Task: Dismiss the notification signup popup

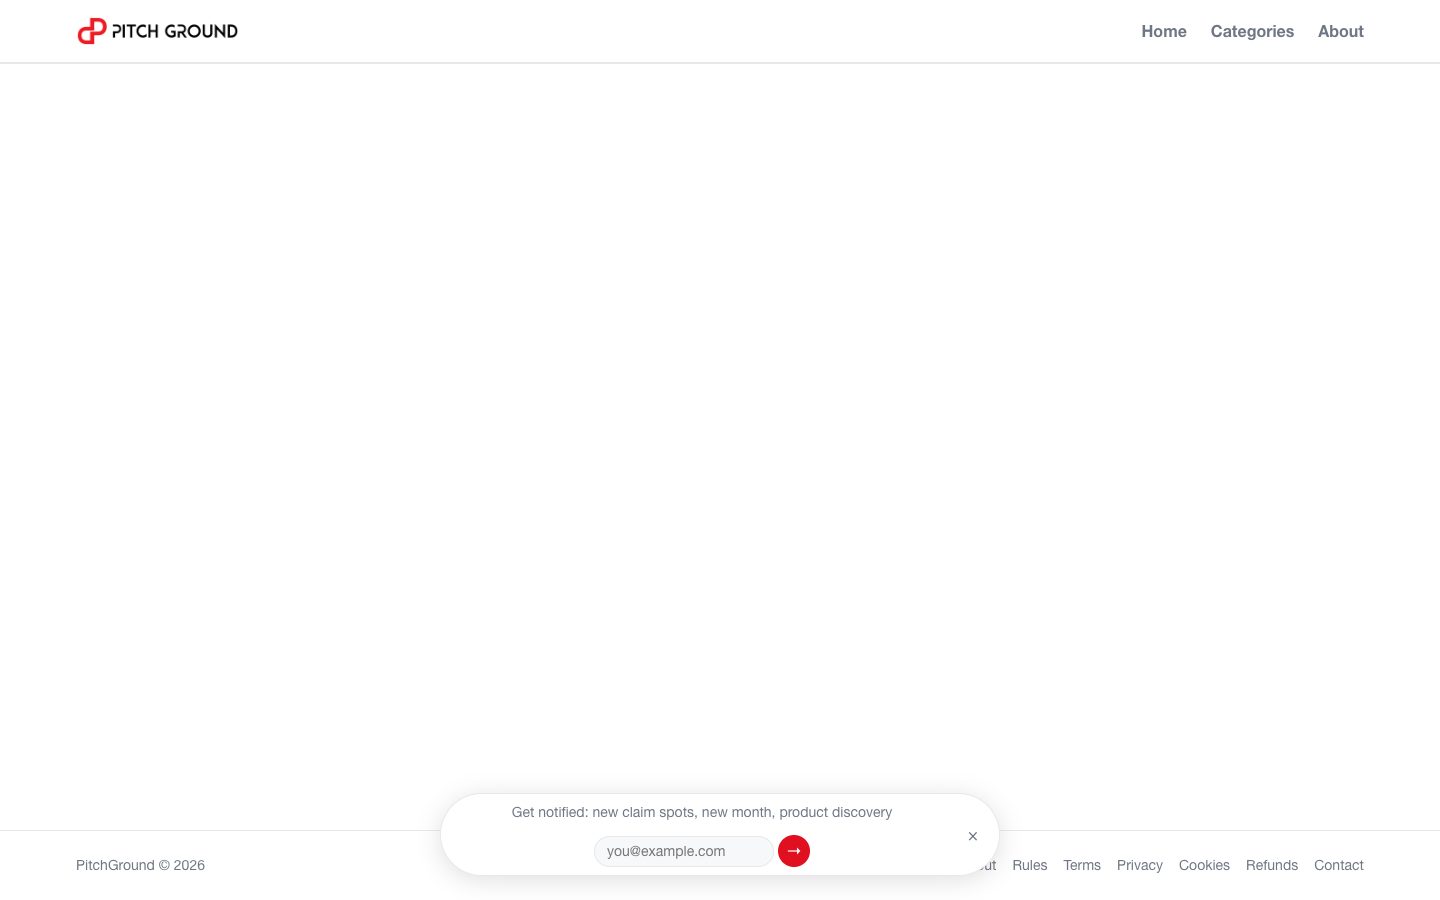Action: click(973, 836)
